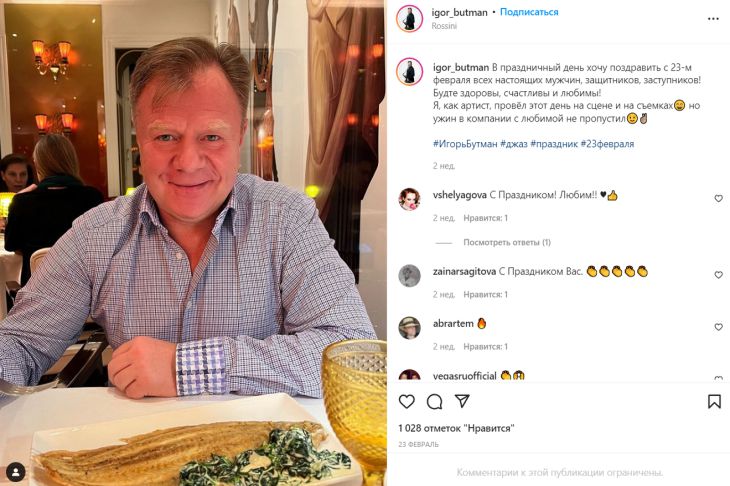The height and width of the screenshot is (486, 730).
Task: Like the post with heart icon
Action: click(406, 401)
